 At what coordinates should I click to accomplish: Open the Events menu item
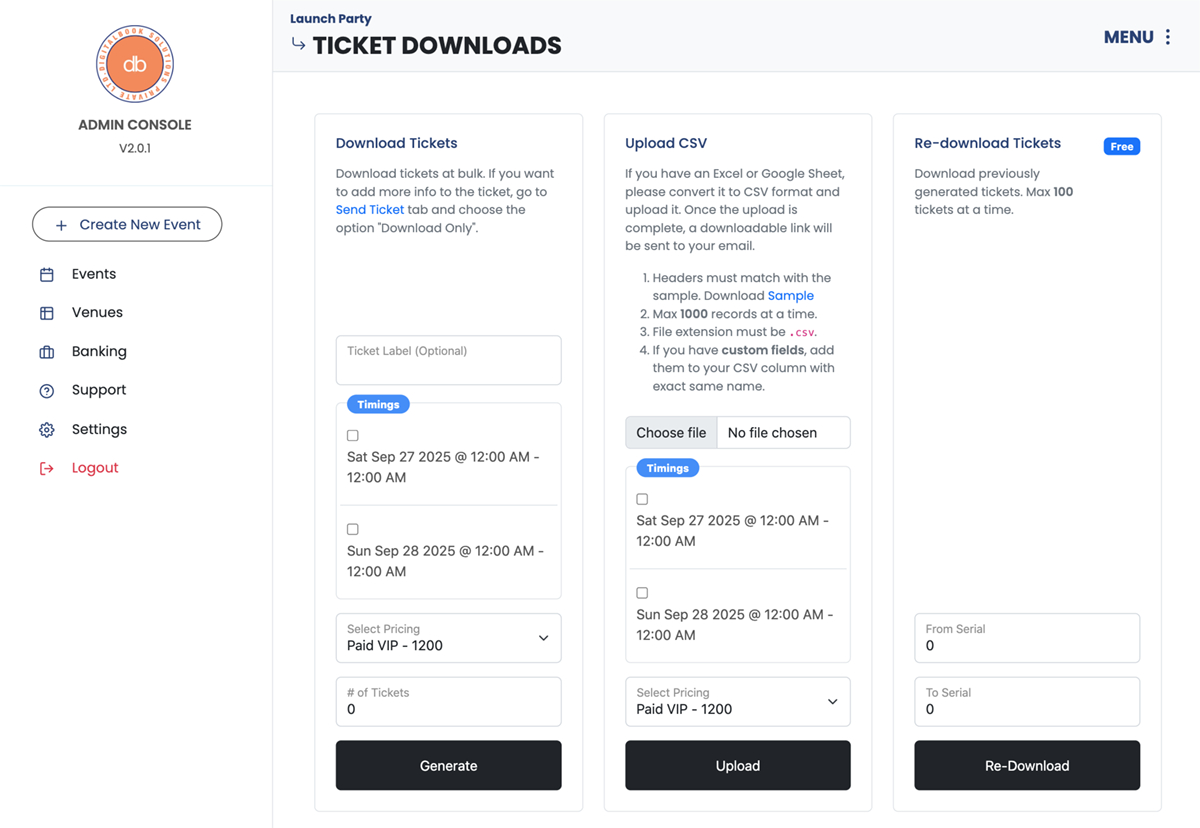tap(94, 274)
